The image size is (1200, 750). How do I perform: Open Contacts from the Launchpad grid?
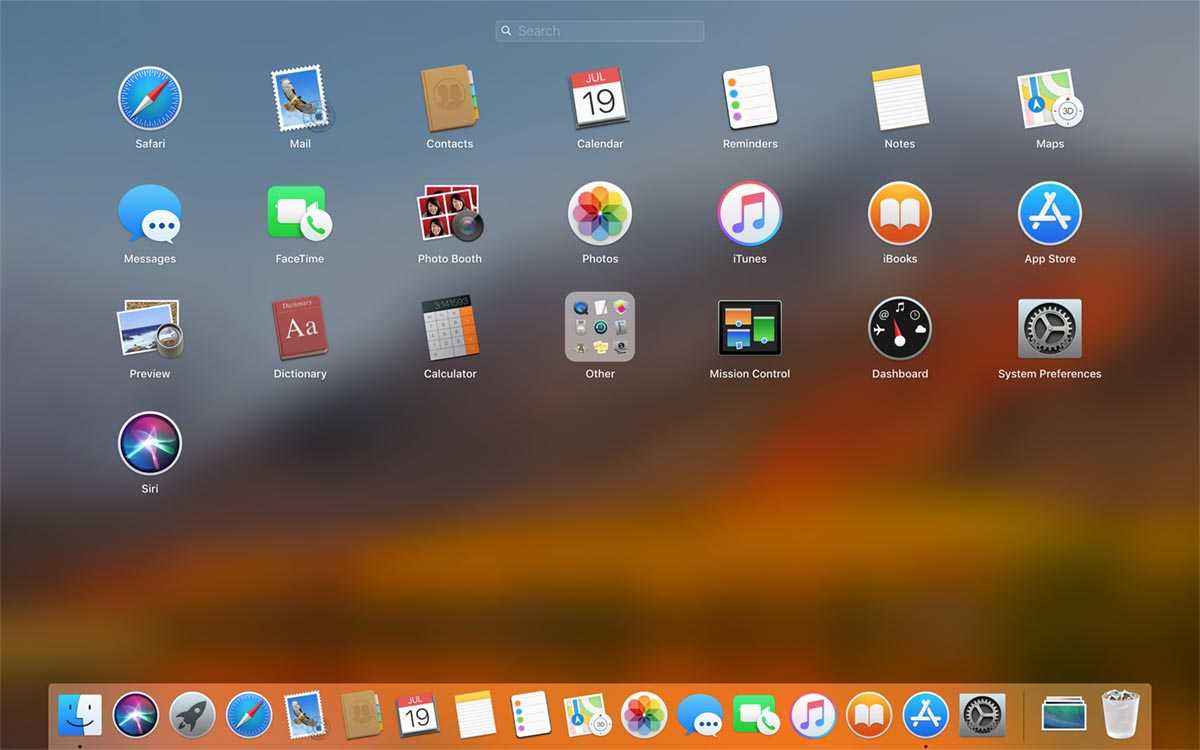(450, 98)
